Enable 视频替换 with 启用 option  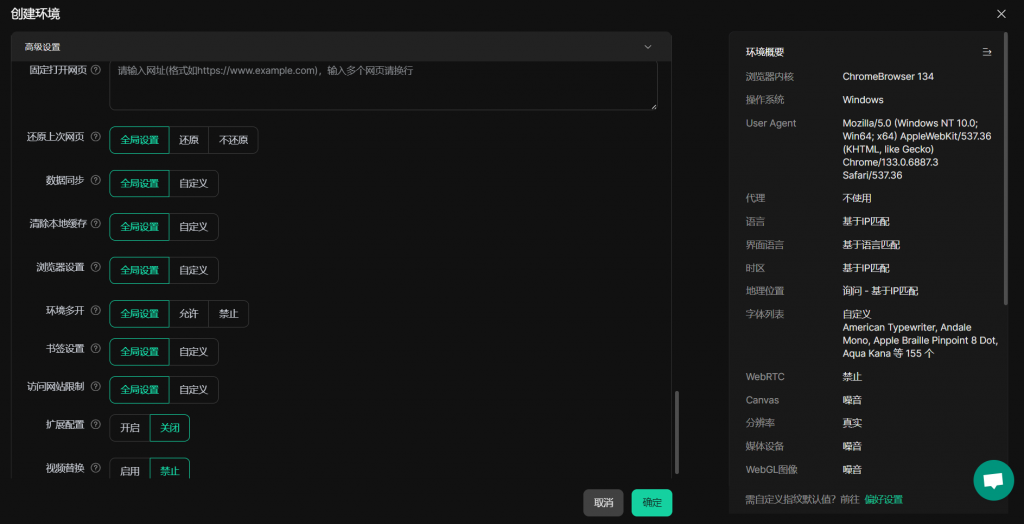tap(130, 471)
